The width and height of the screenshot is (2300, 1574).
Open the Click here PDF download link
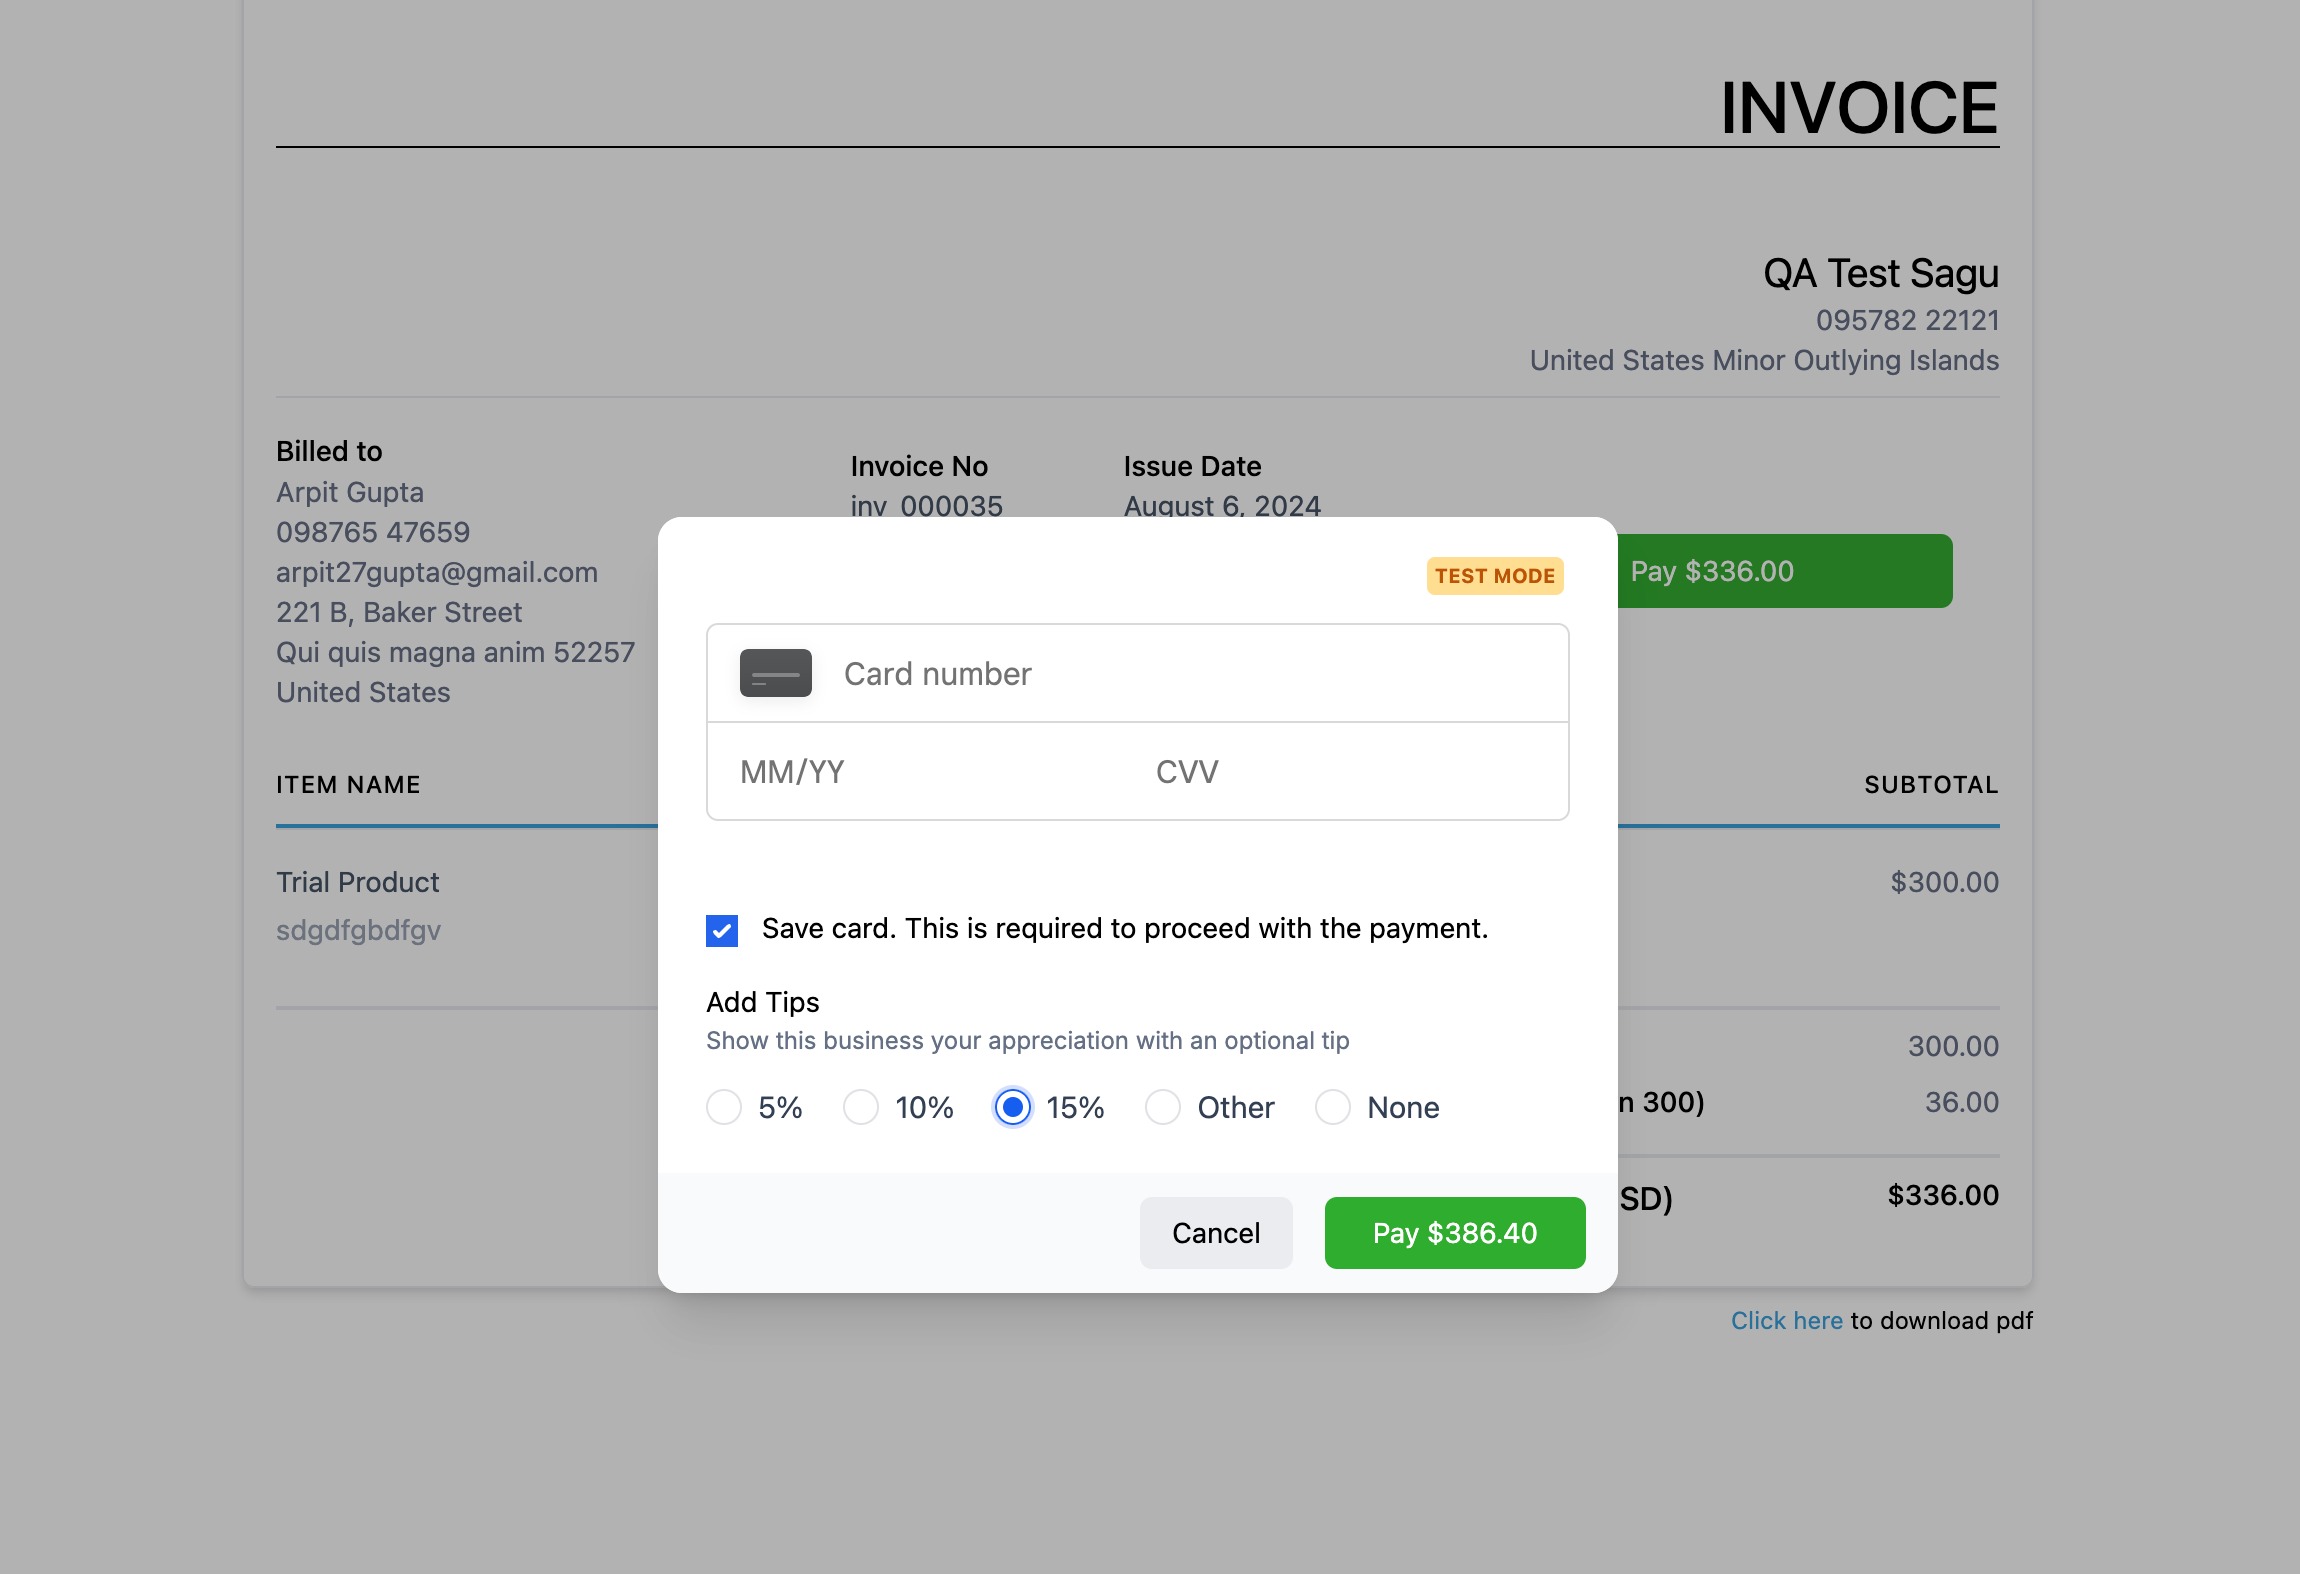pos(1786,1320)
